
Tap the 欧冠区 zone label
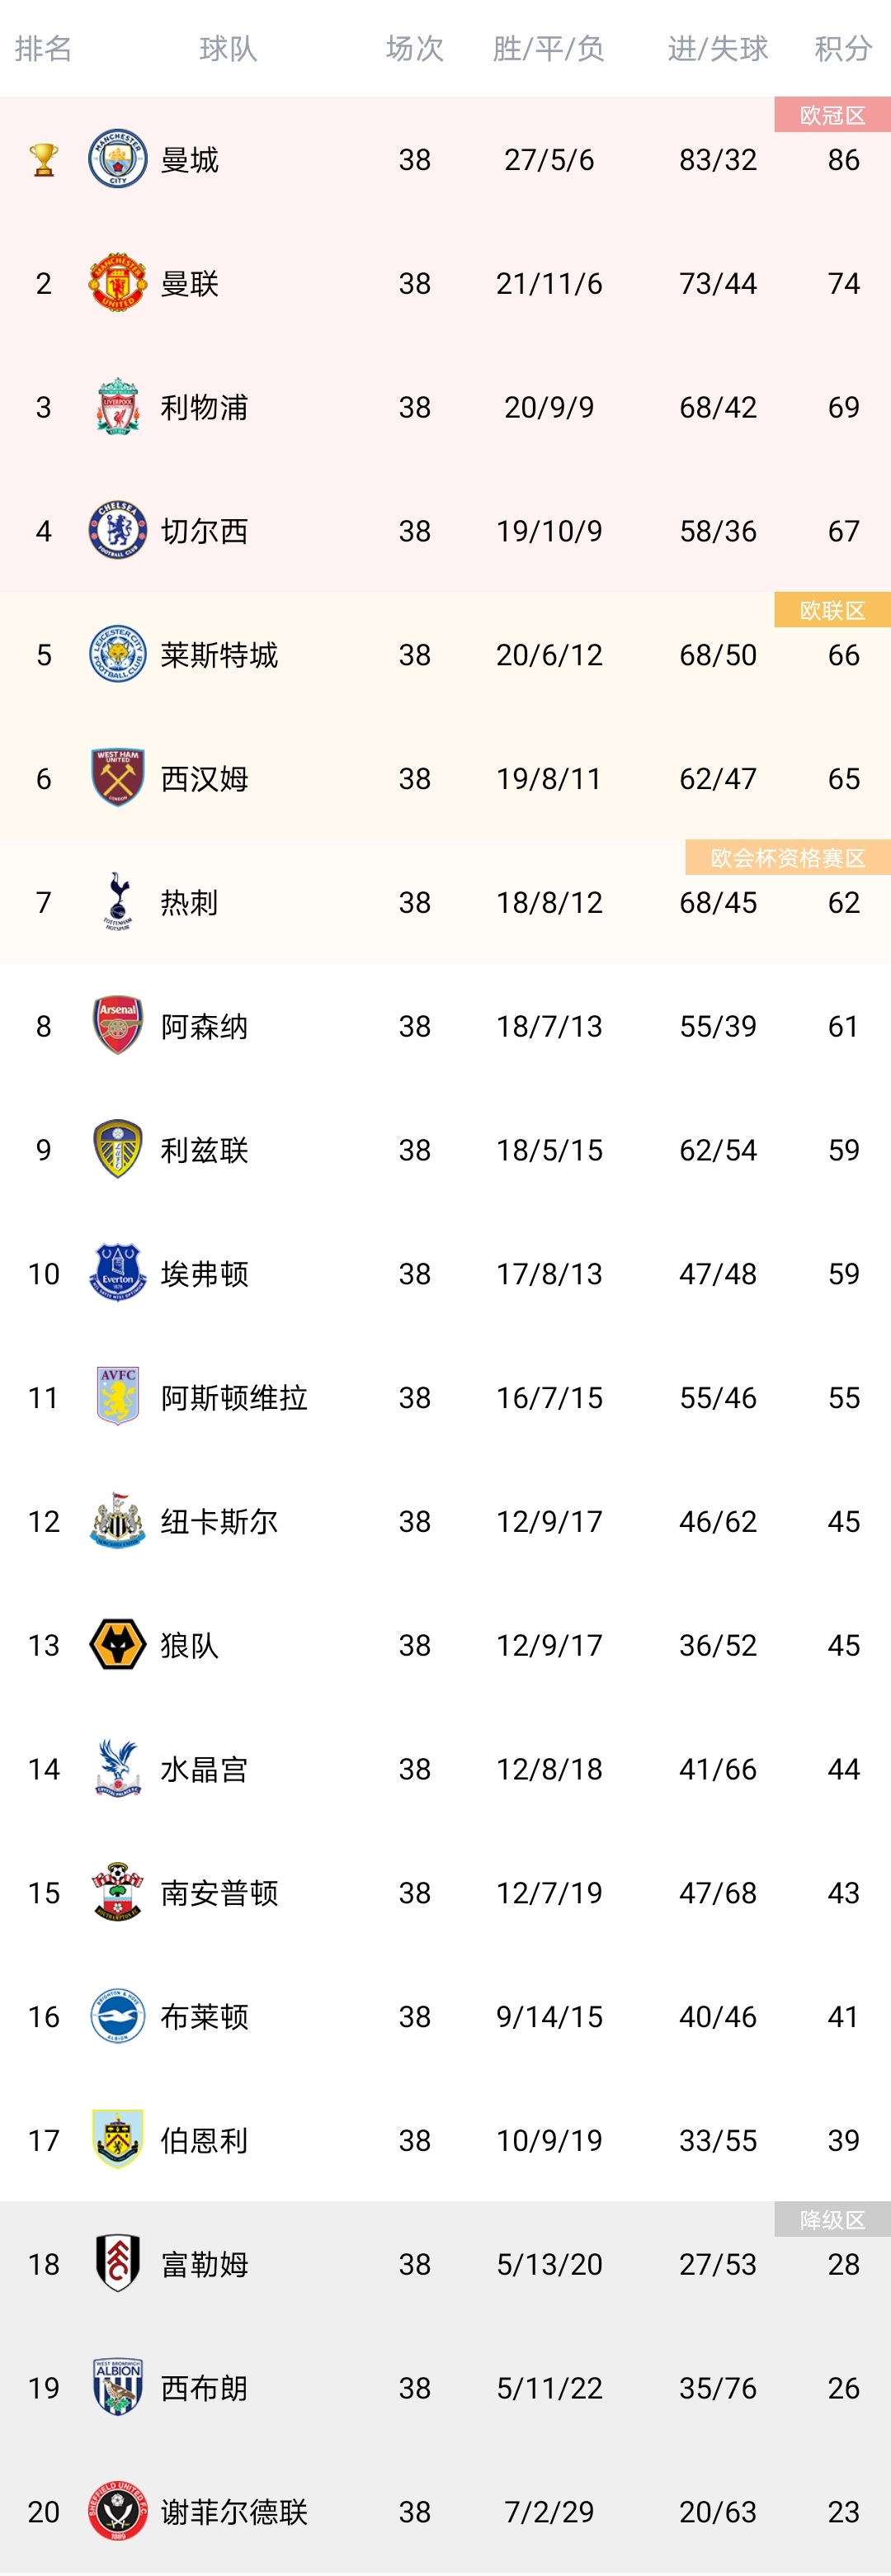[x=832, y=115]
